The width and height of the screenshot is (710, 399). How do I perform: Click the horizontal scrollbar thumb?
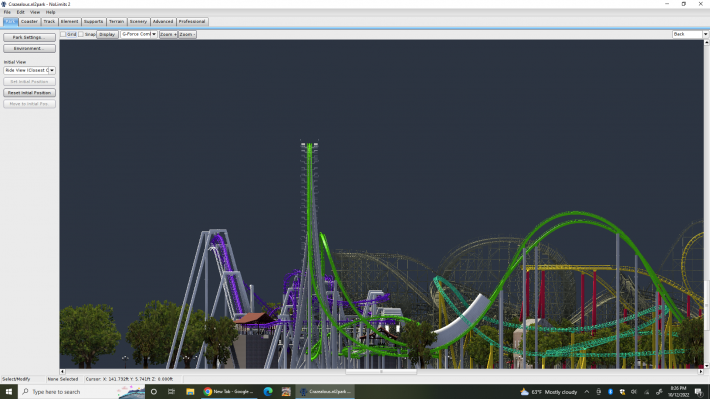[x=381, y=371]
